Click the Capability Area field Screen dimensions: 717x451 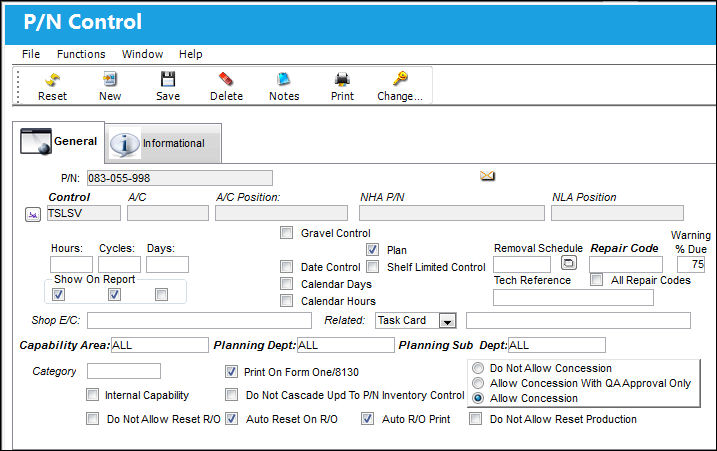coord(160,345)
